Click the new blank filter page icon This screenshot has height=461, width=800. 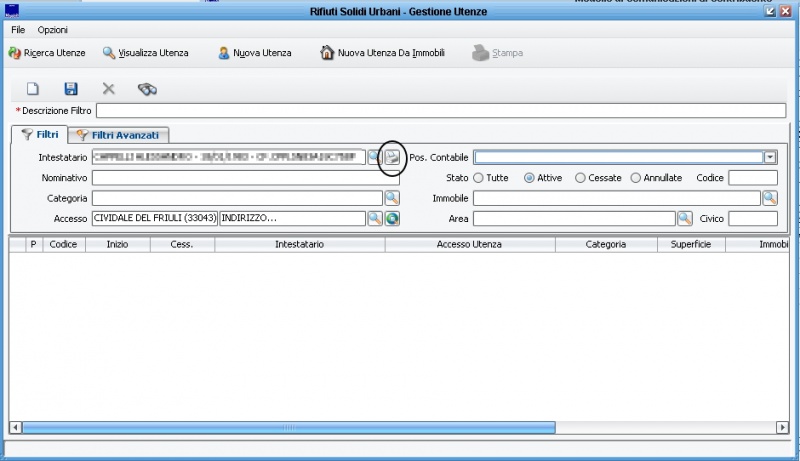pos(33,89)
